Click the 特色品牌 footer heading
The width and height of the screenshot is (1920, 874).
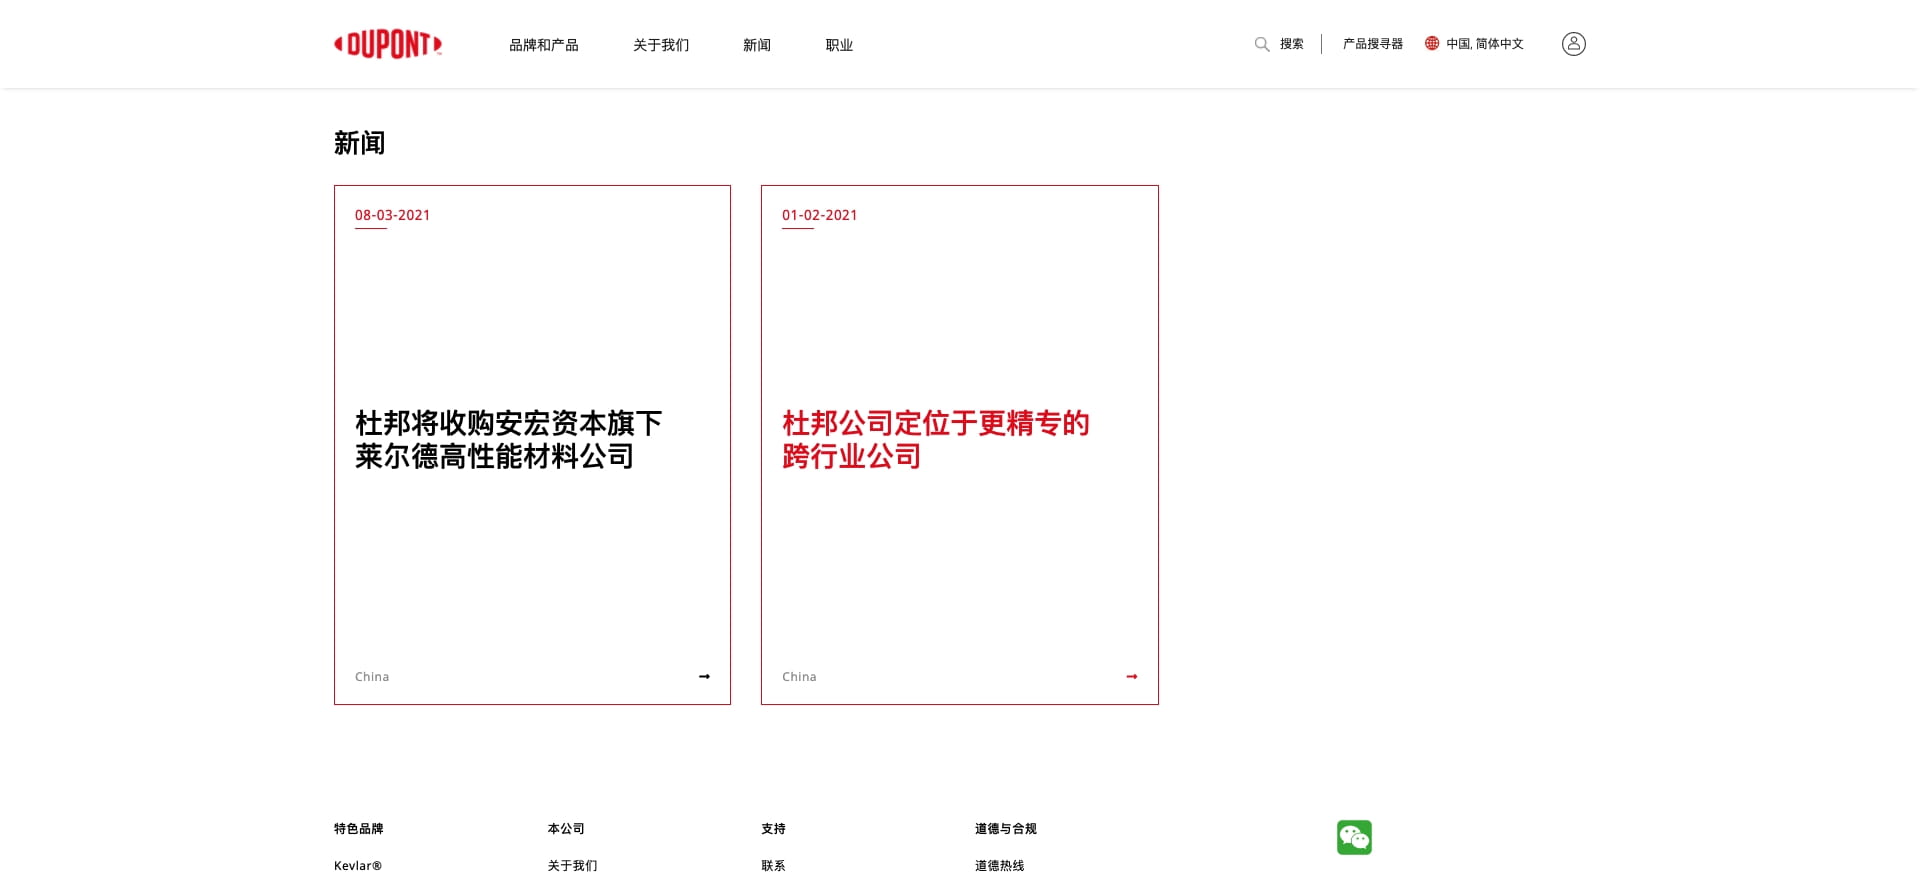point(358,829)
